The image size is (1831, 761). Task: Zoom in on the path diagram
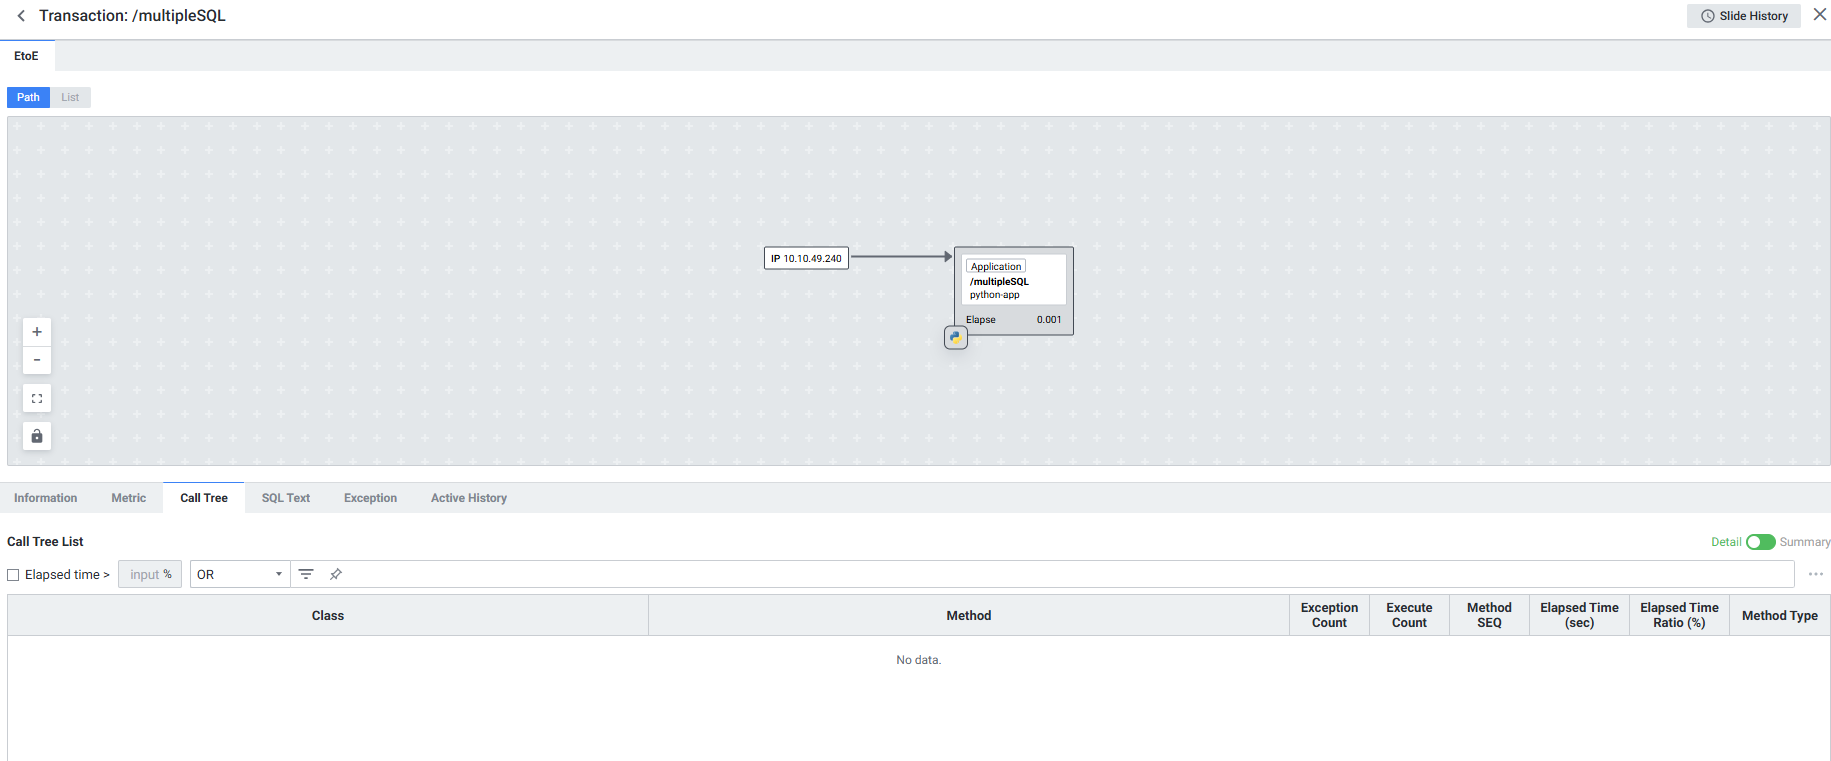37,332
